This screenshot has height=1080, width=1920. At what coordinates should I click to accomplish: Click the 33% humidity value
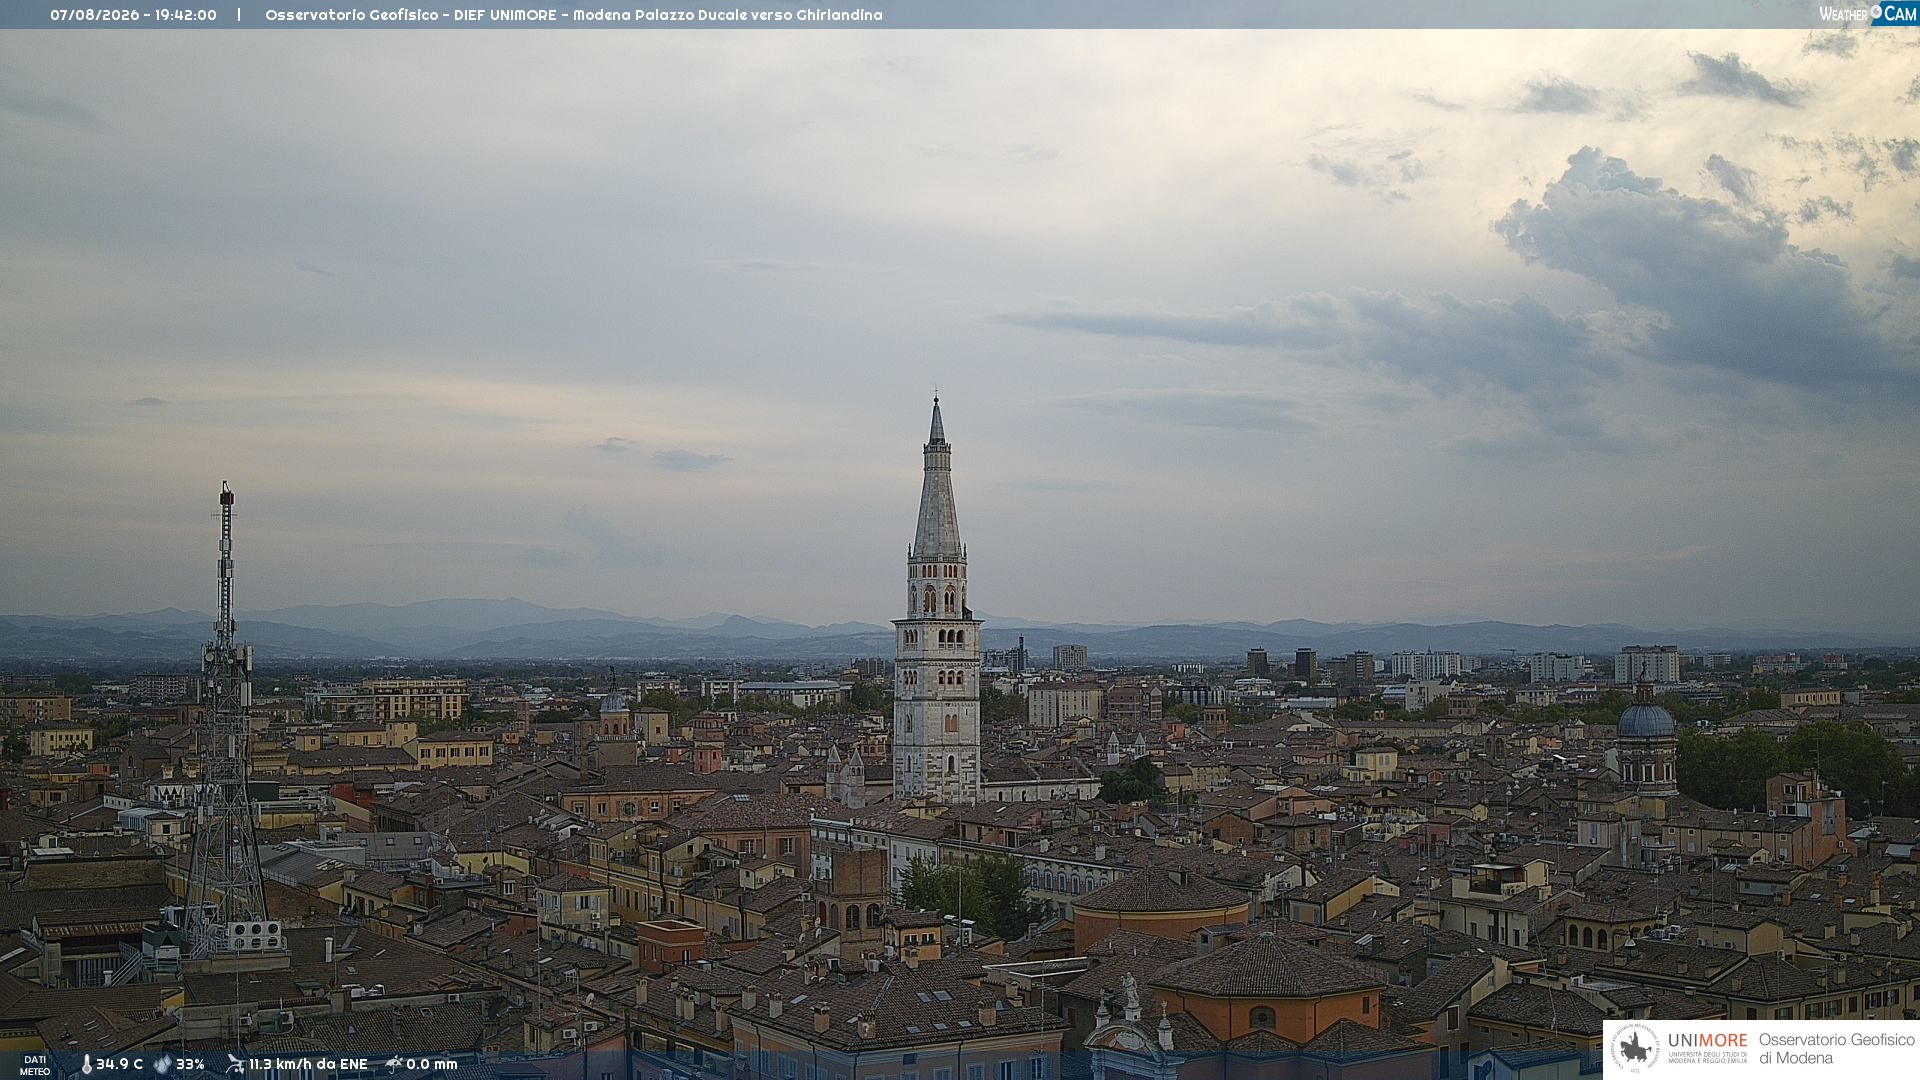click(x=190, y=1065)
